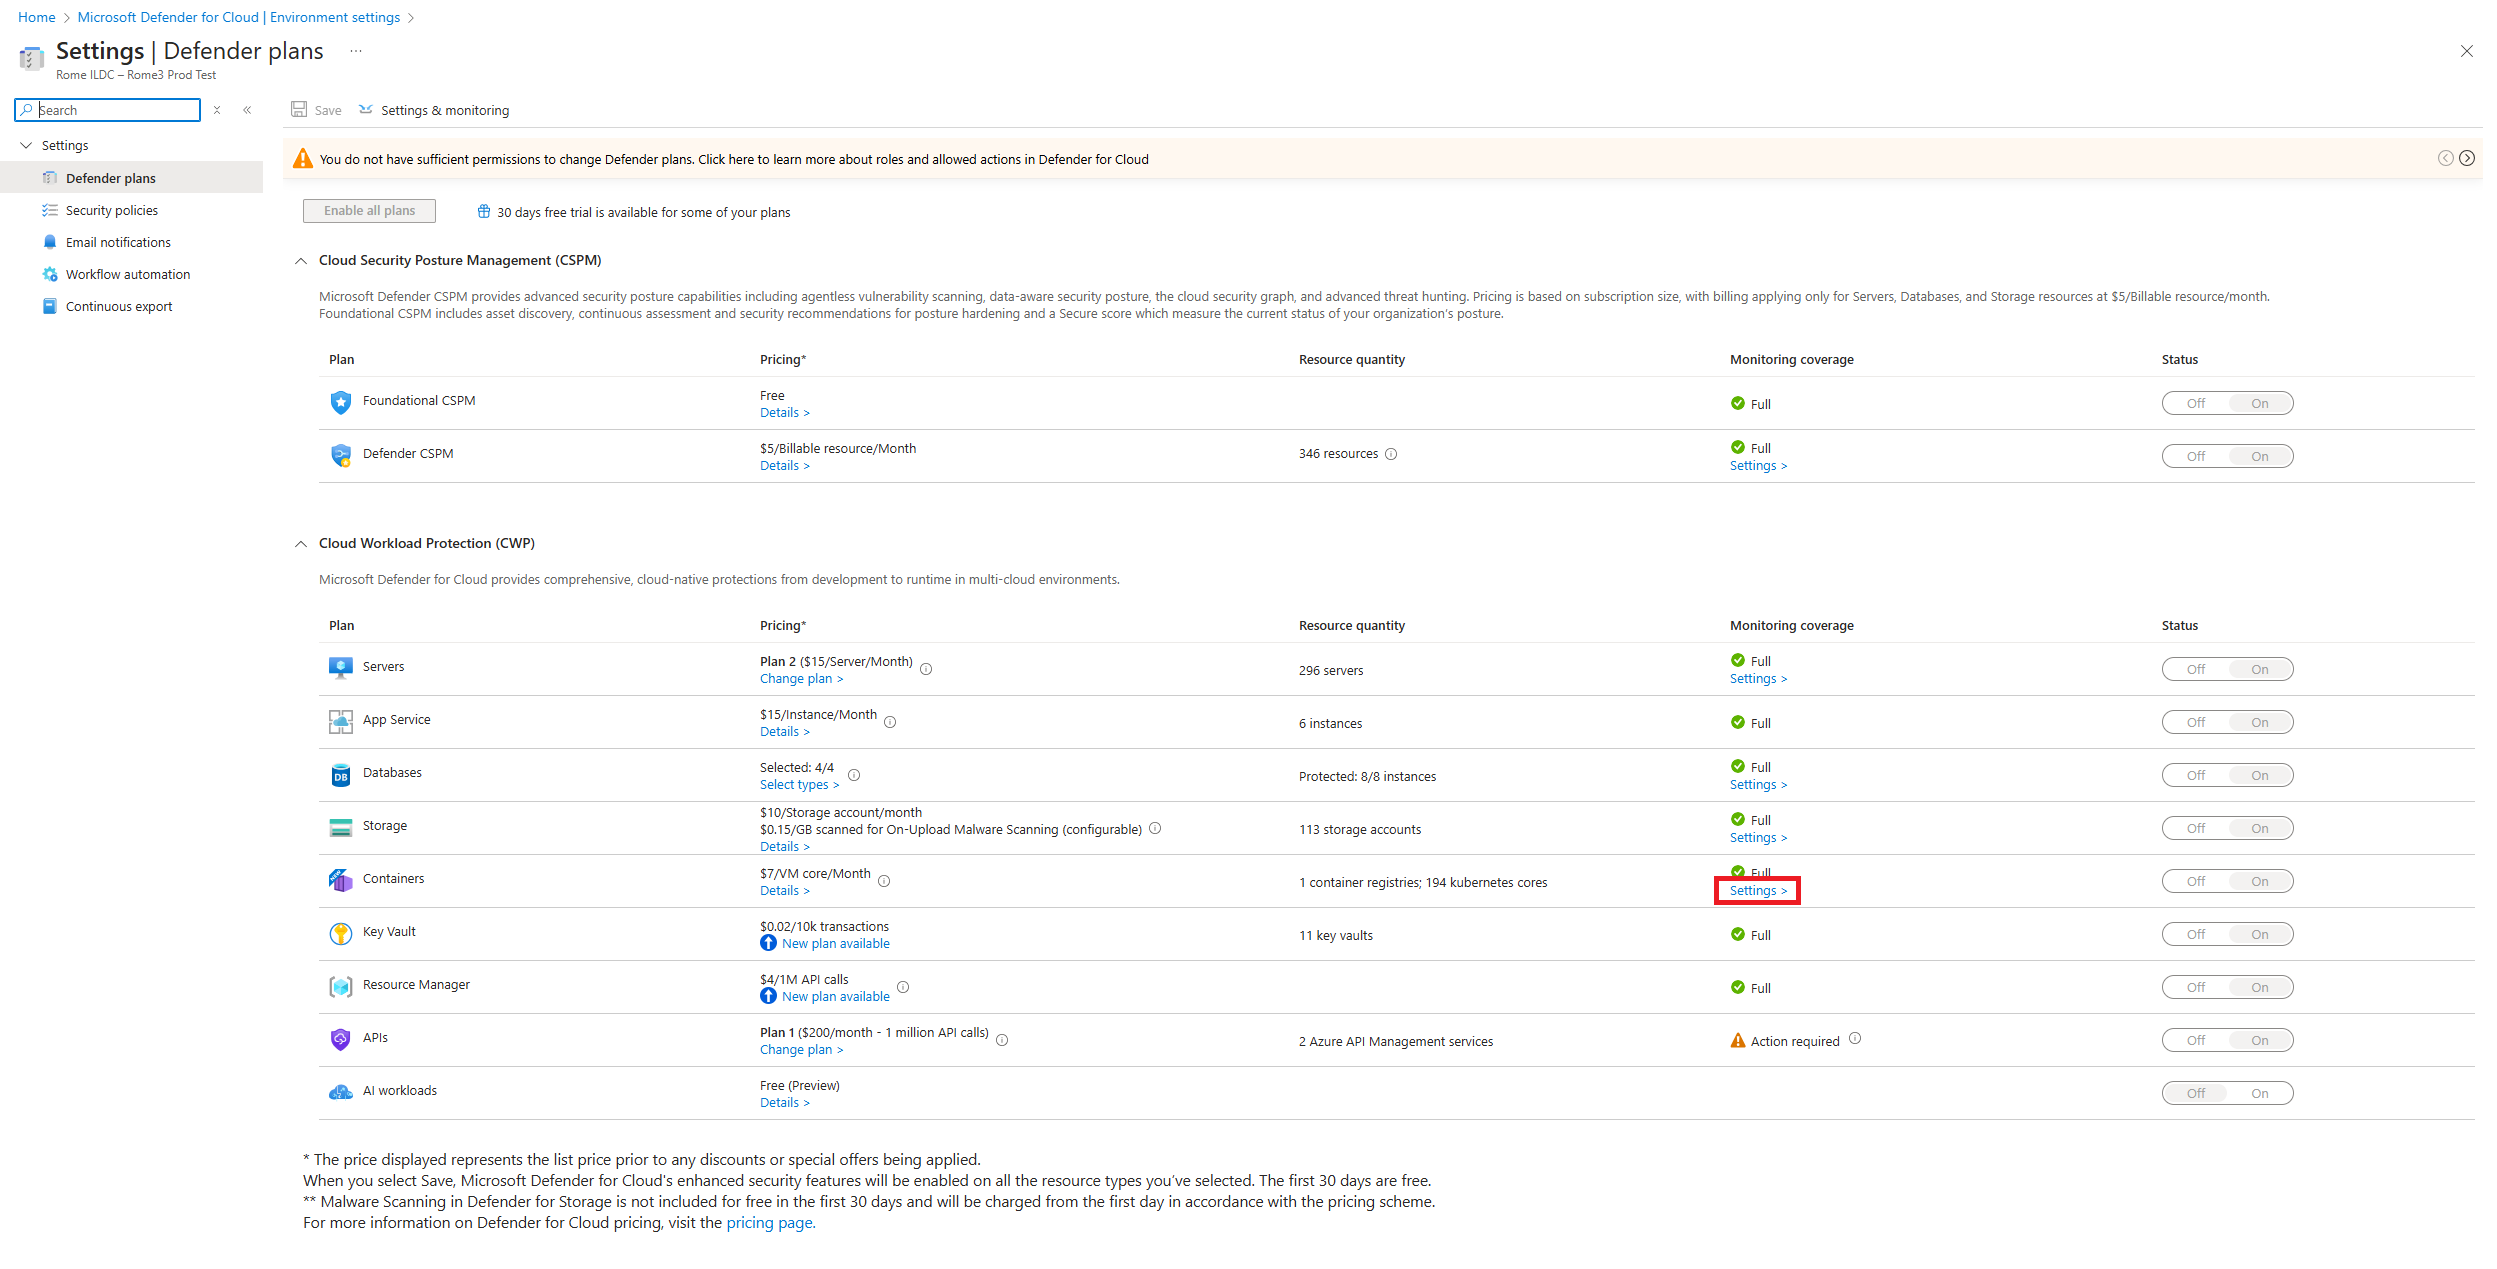Open Microsoft Defender for Cloud Environment settings breadcrumb
Image resolution: width=2497 pixels, height=1269 pixels.
click(x=239, y=17)
